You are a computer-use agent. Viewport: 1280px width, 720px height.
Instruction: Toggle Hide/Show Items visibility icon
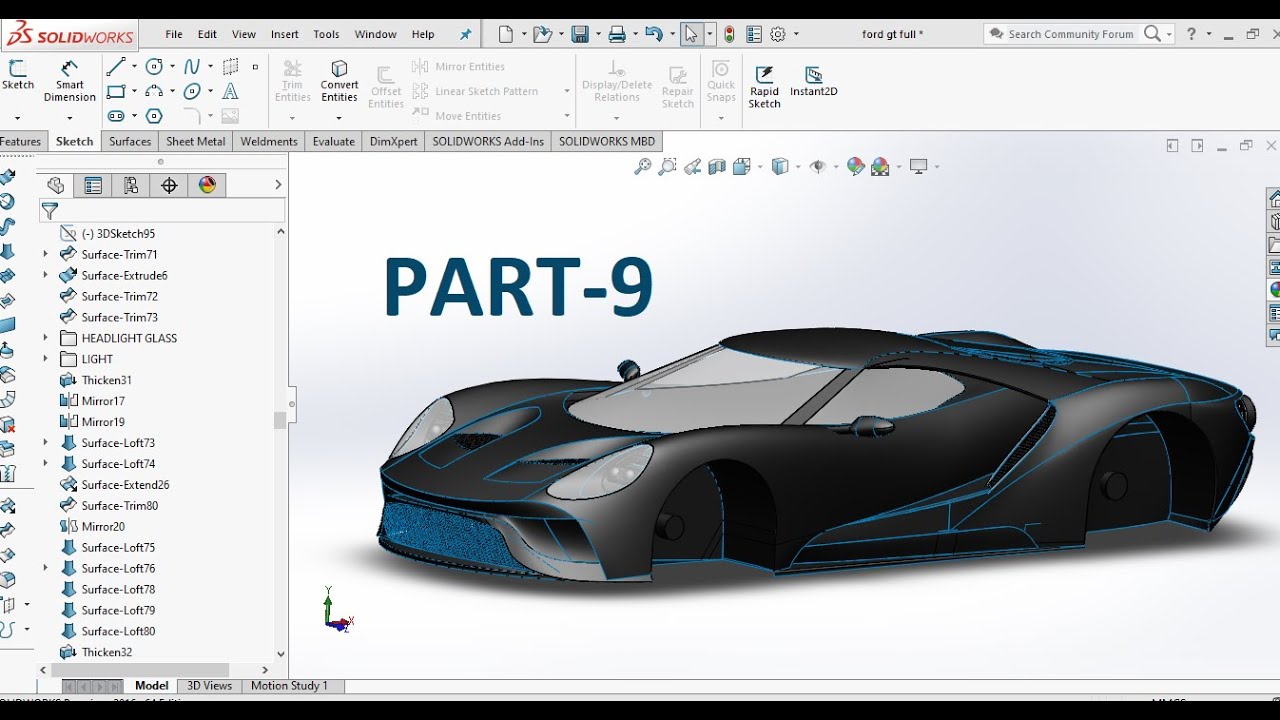(x=818, y=167)
